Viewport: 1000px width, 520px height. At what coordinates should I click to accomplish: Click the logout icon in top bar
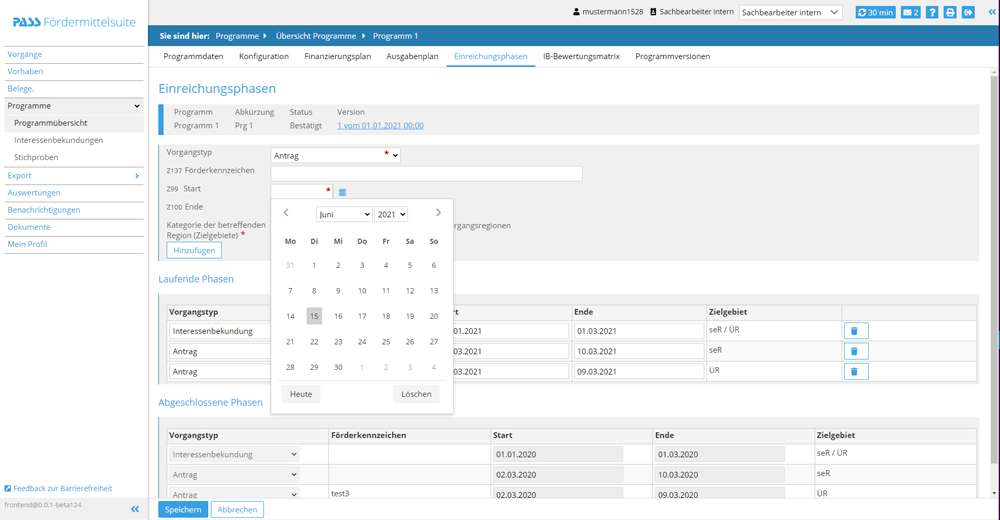pos(968,12)
